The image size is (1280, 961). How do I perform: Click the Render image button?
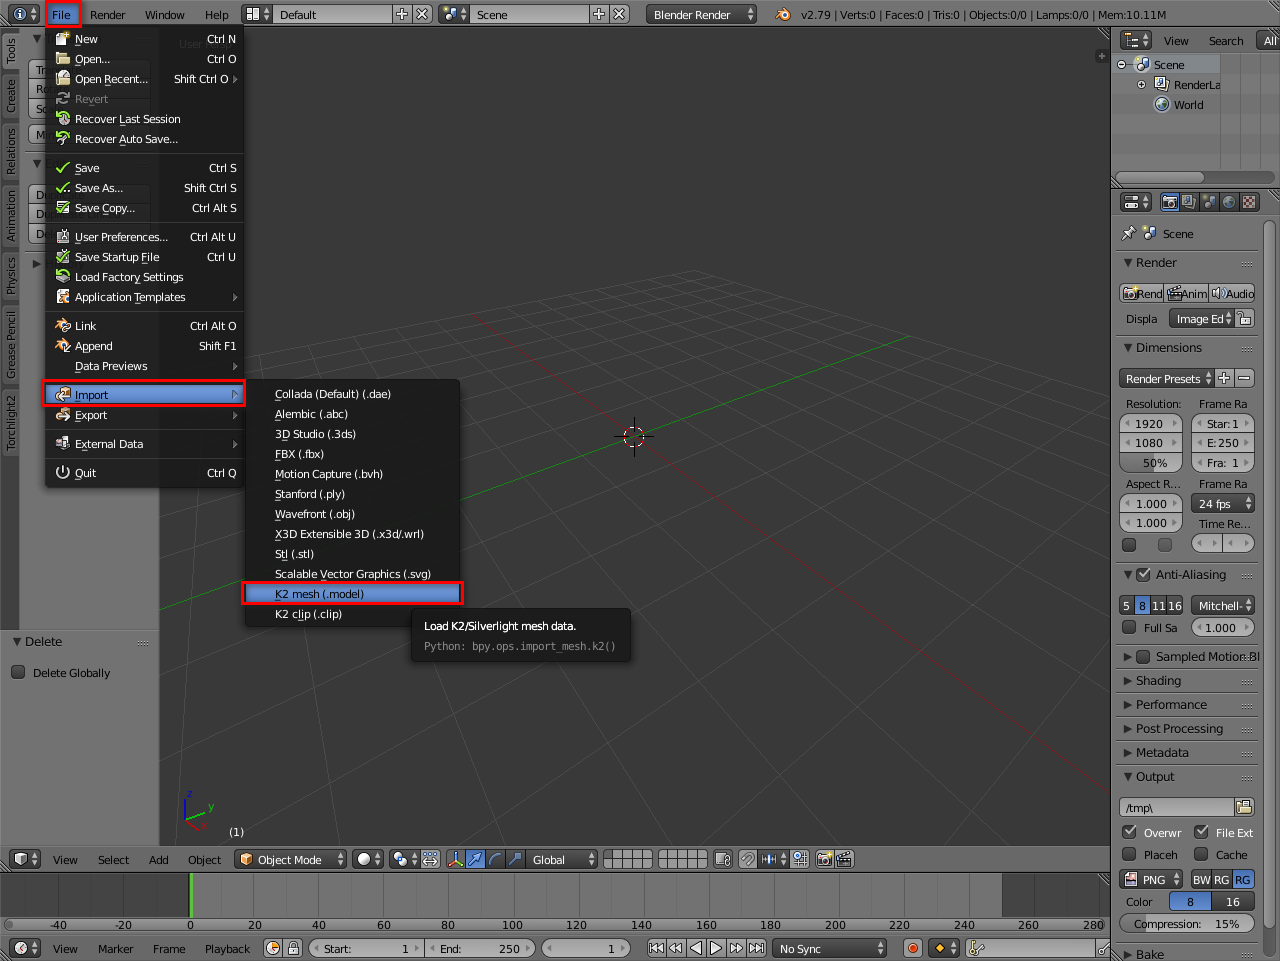coord(1142,293)
